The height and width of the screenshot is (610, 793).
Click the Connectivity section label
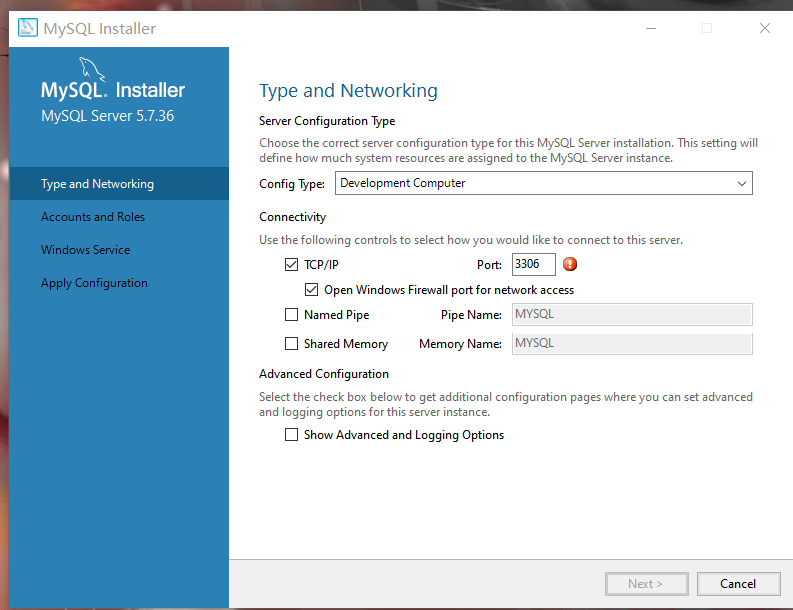pyautogui.click(x=292, y=217)
